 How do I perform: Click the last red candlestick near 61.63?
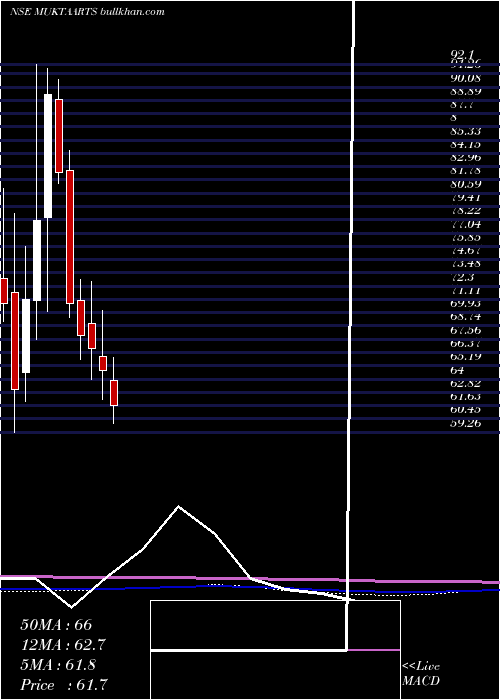(x=114, y=393)
